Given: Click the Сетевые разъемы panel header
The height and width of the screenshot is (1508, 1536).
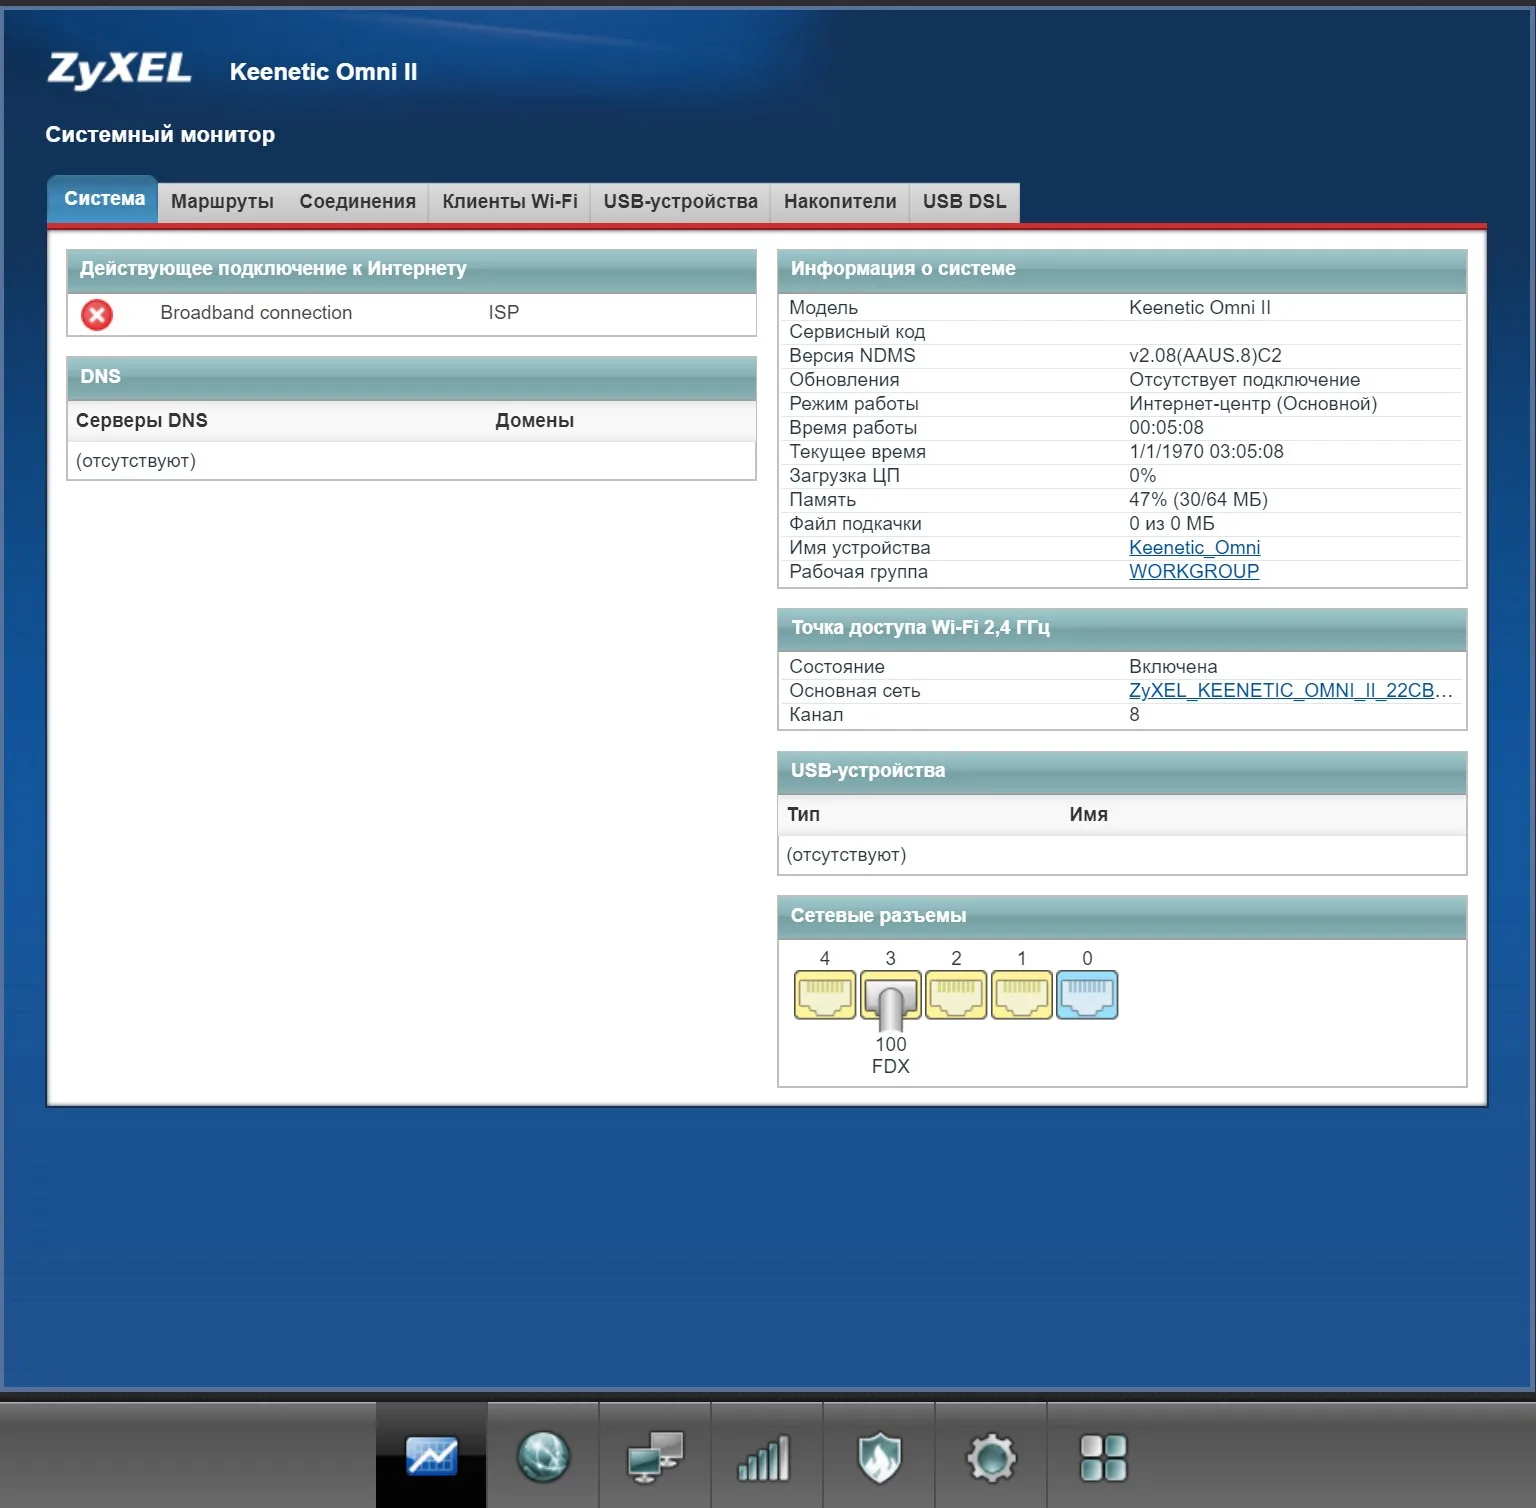Looking at the screenshot, I should (x=1122, y=917).
